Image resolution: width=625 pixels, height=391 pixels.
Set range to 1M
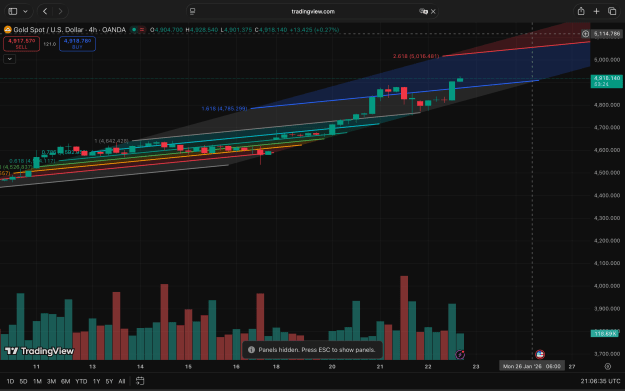[37, 381]
